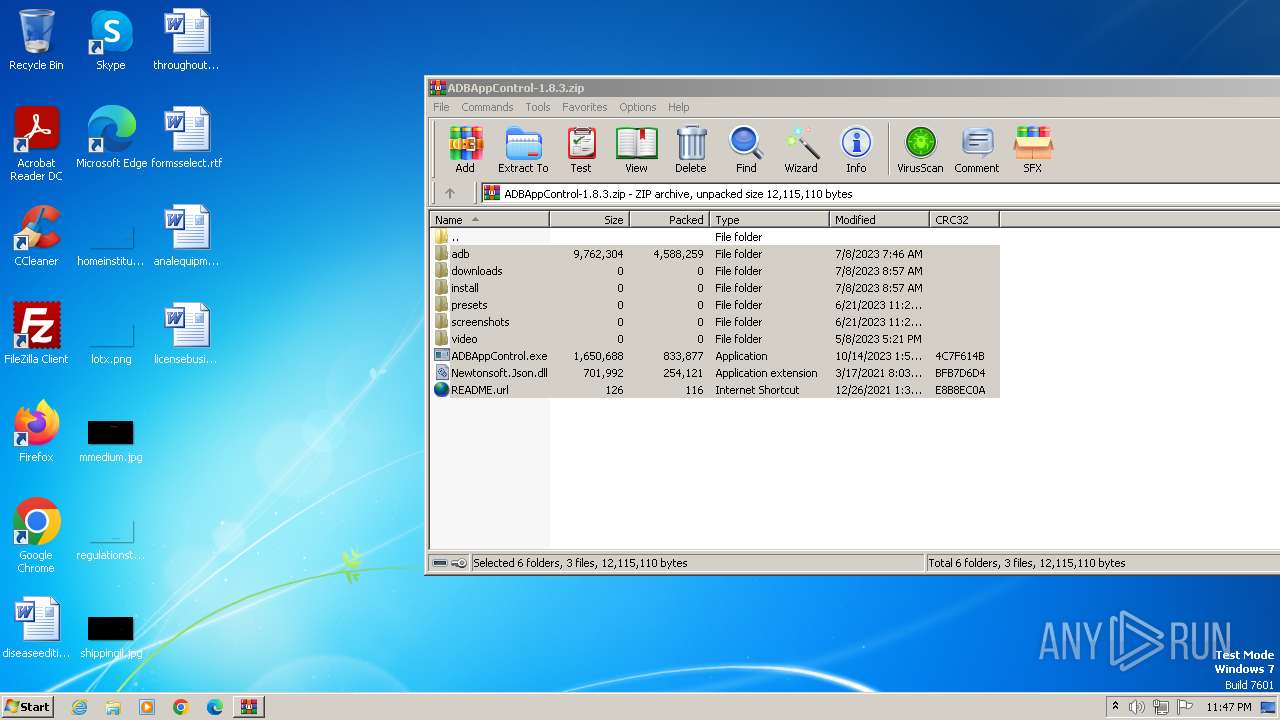This screenshot has height=720, width=1280.
Task: Open the Options menu
Action: click(x=638, y=107)
